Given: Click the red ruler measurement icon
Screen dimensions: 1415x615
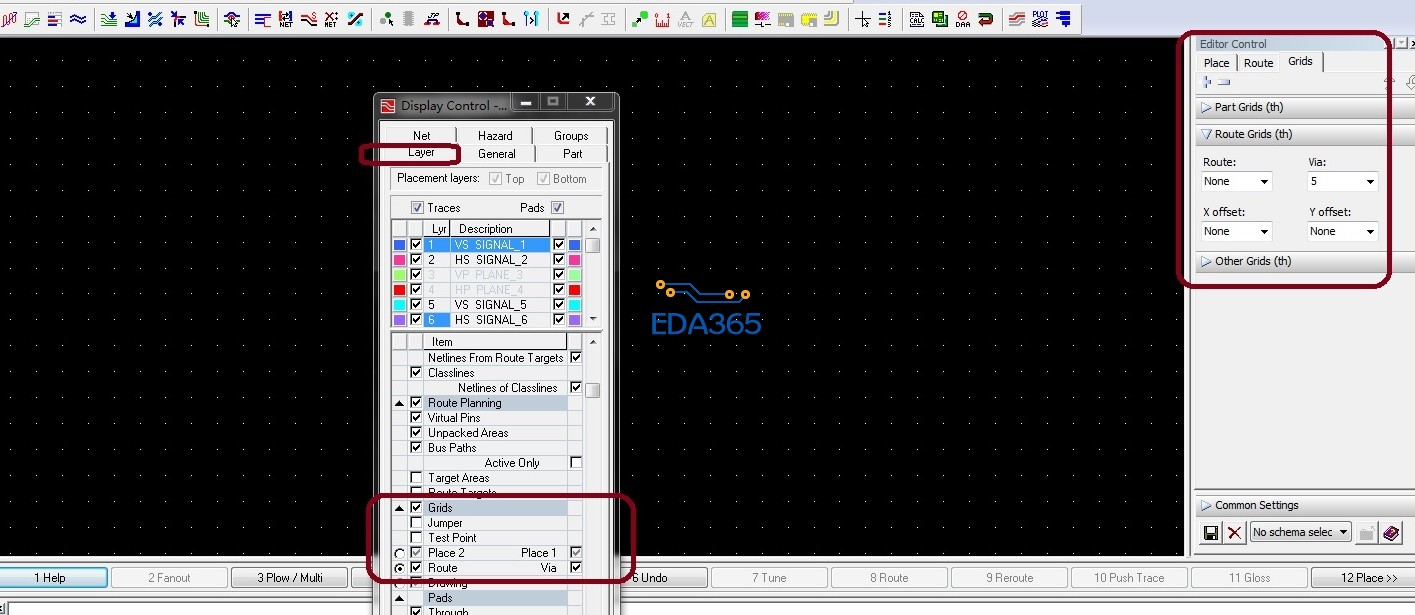Looking at the screenshot, I should tap(661, 19).
